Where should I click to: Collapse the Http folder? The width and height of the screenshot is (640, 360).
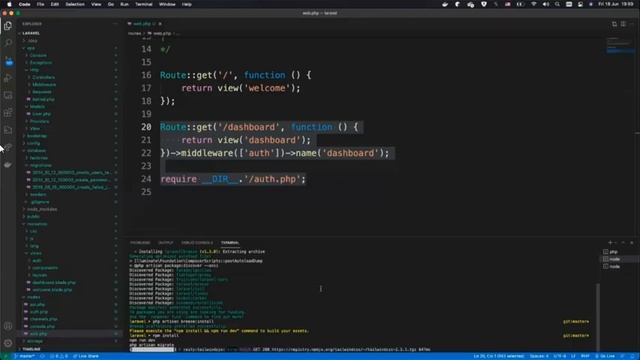(x=33, y=70)
